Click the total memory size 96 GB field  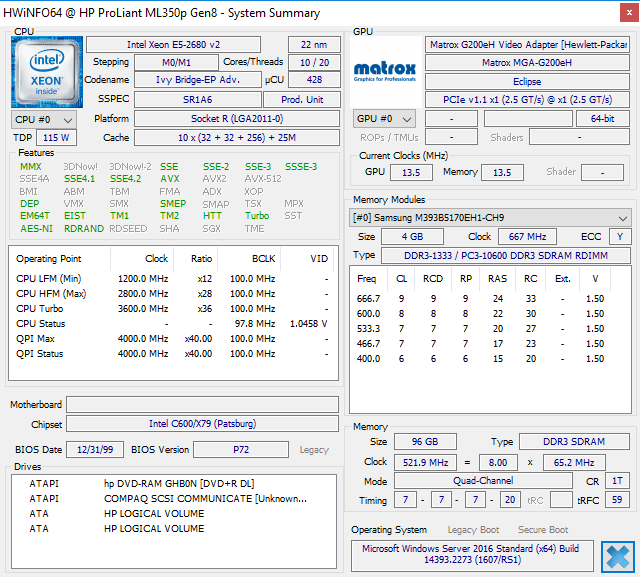click(425, 442)
